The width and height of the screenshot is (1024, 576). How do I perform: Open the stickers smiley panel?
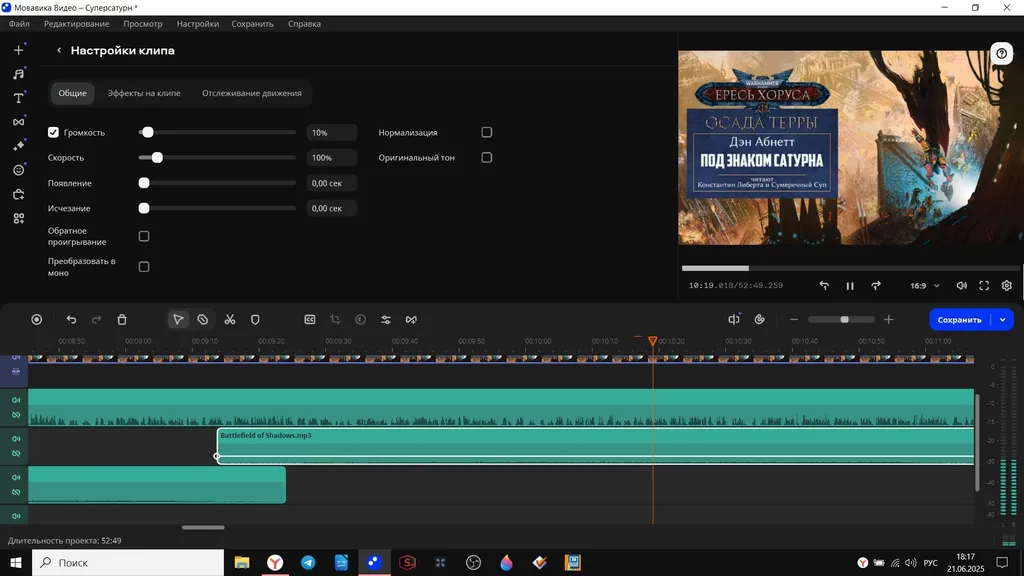(x=18, y=170)
